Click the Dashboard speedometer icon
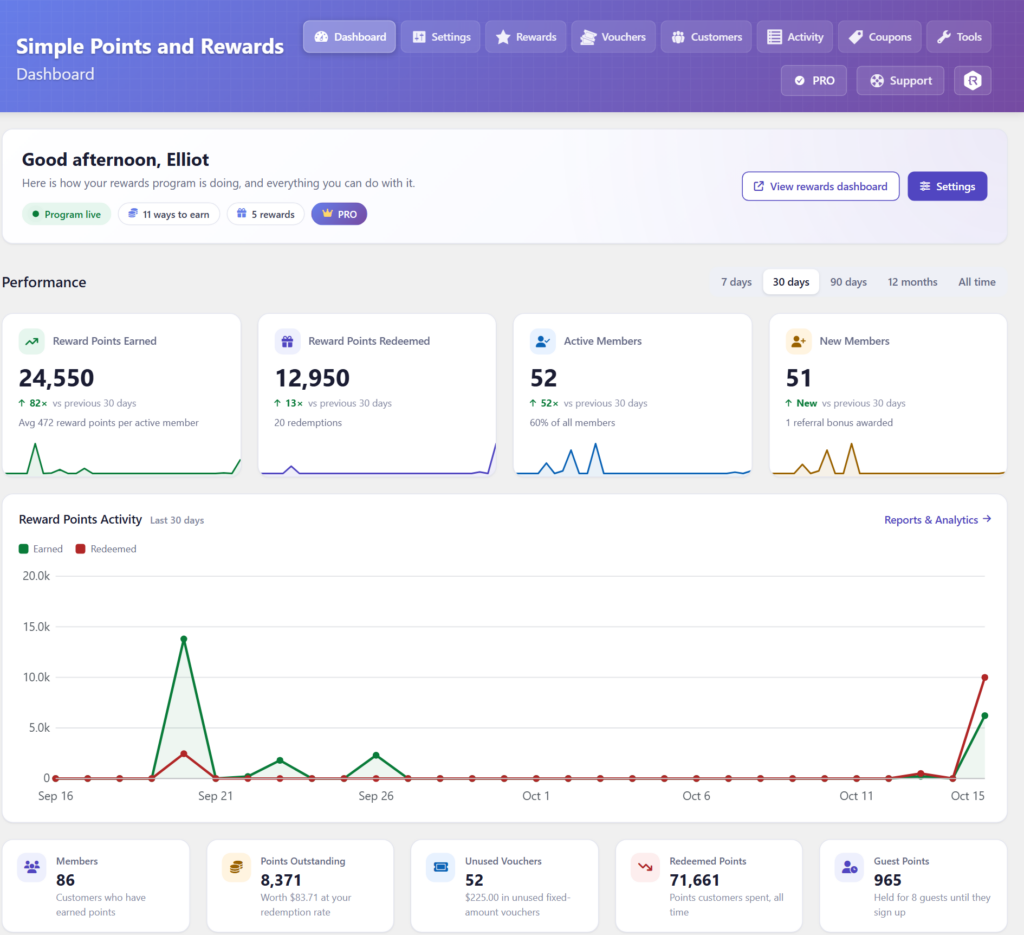Image resolution: width=1024 pixels, height=935 pixels. pos(321,37)
